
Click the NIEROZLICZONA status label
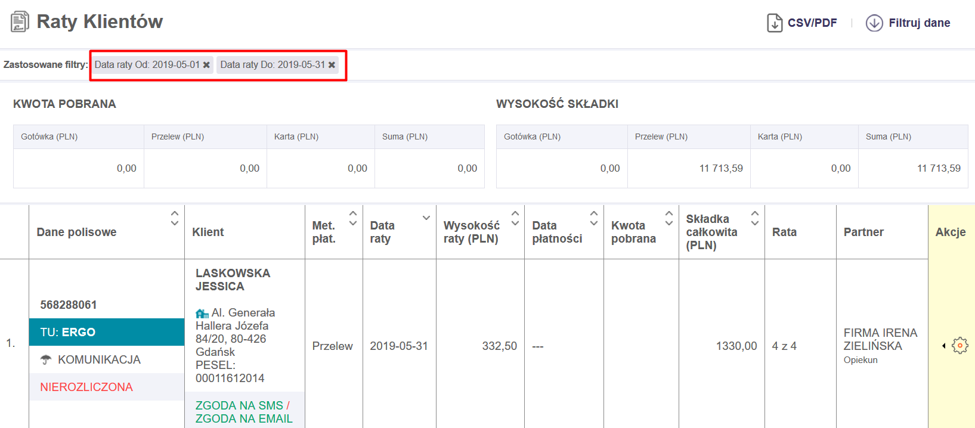tap(86, 387)
